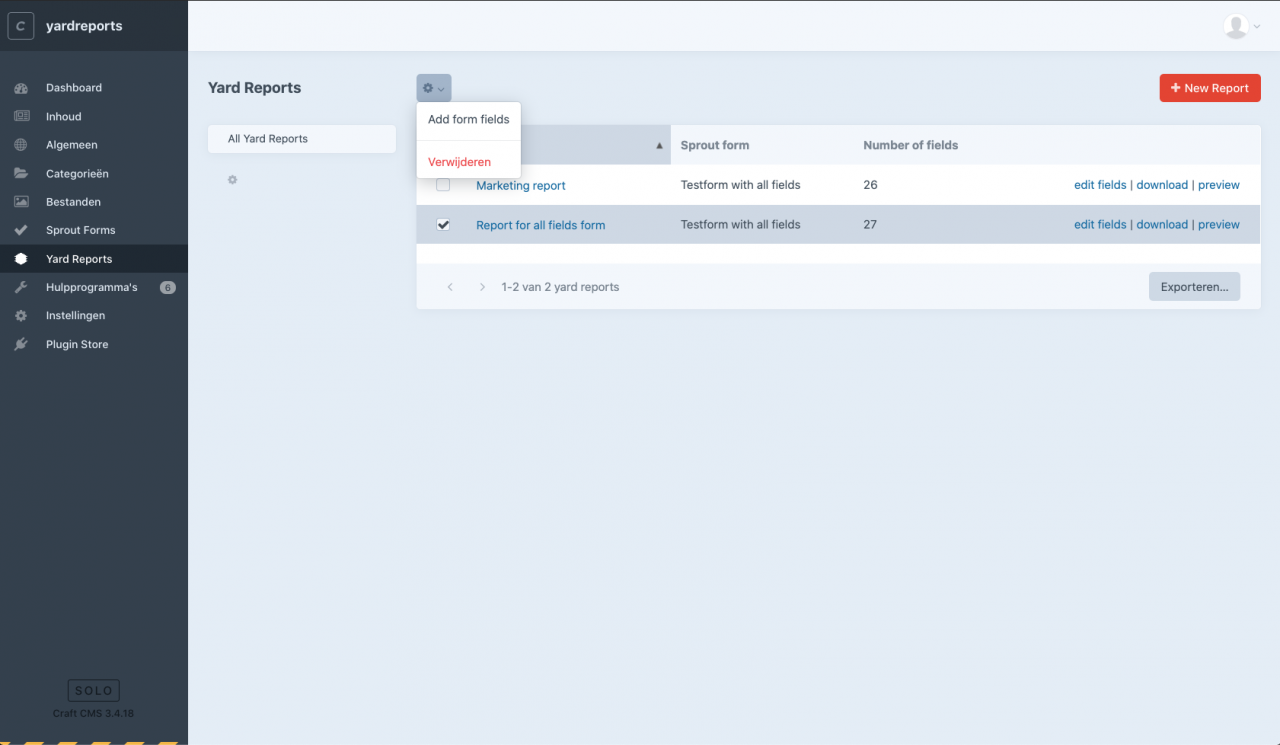This screenshot has height=745, width=1280.
Task: Click the Instellingen gear icon
Action: tap(21, 315)
